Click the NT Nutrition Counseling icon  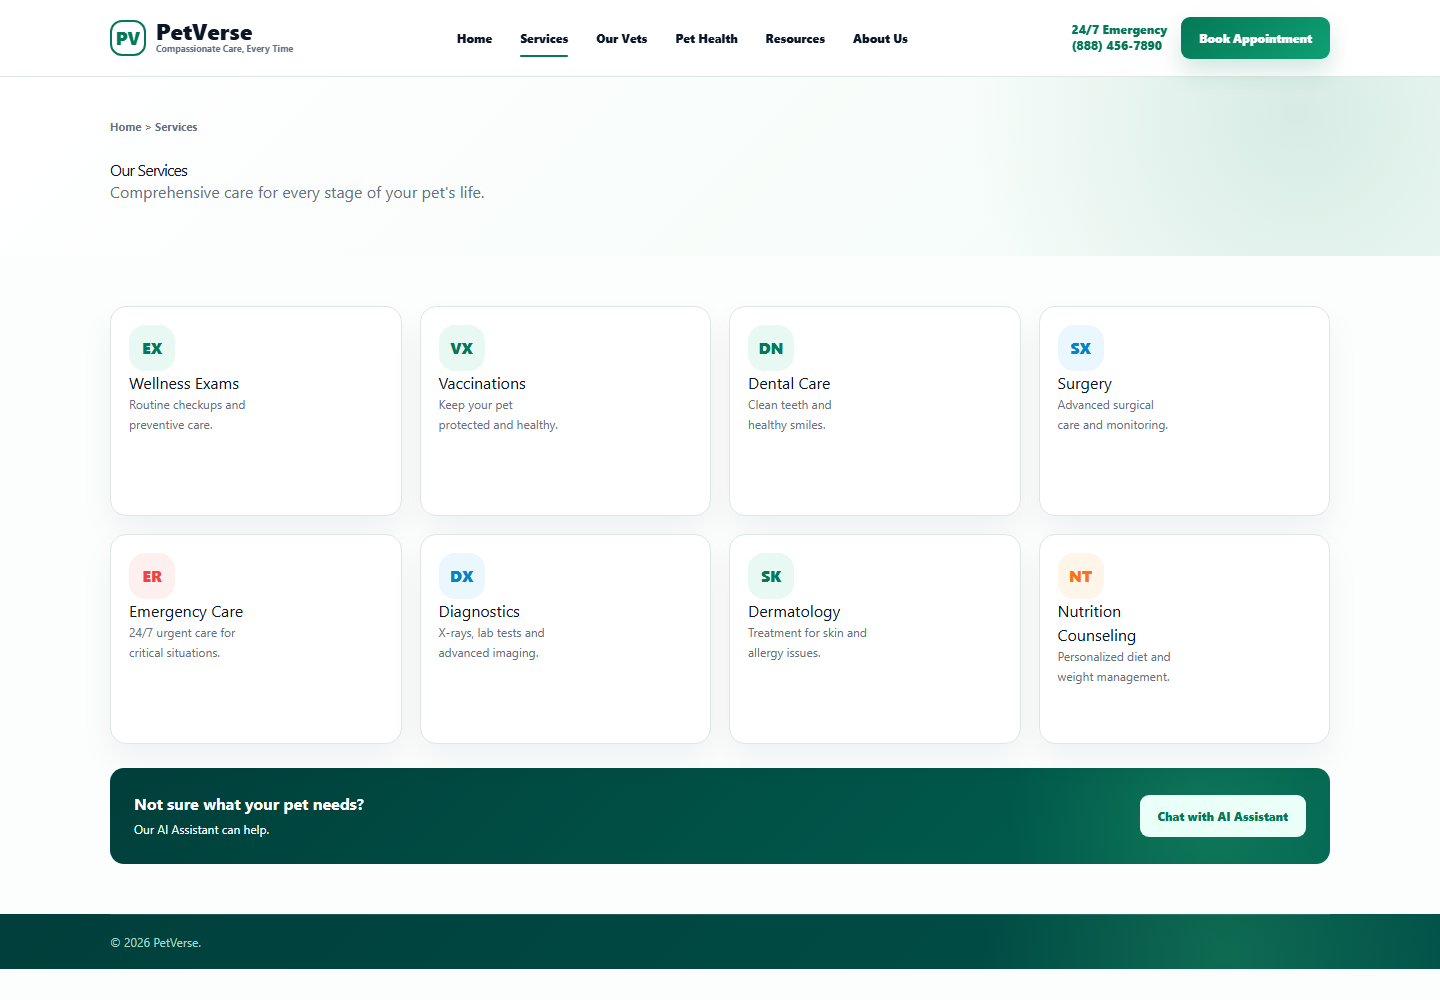[1081, 576]
